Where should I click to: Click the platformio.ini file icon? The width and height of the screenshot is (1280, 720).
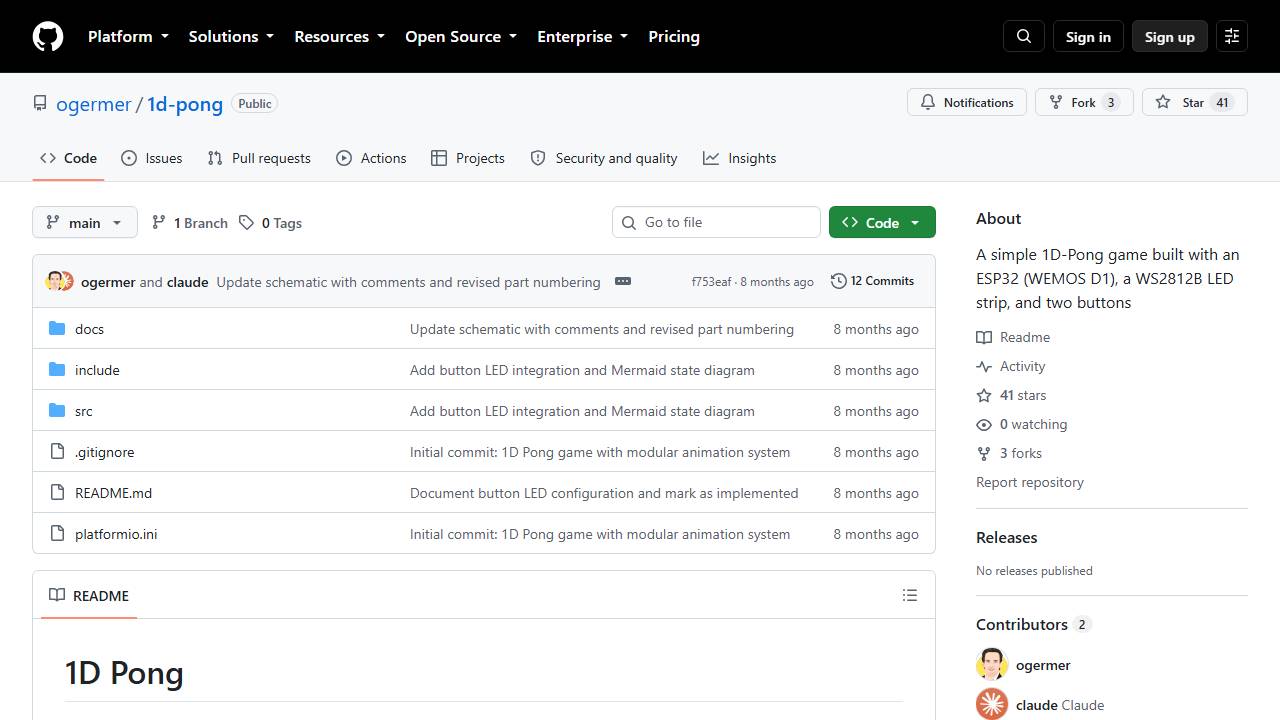click(57, 534)
